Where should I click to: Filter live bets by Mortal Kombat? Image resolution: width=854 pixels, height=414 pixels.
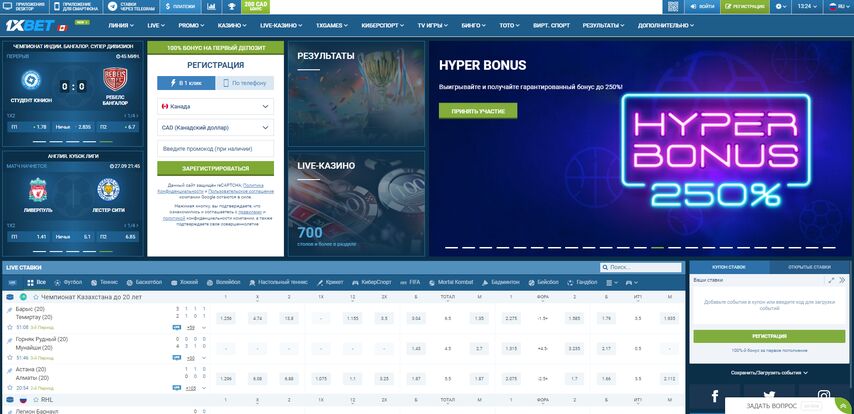(x=451, y=283)
